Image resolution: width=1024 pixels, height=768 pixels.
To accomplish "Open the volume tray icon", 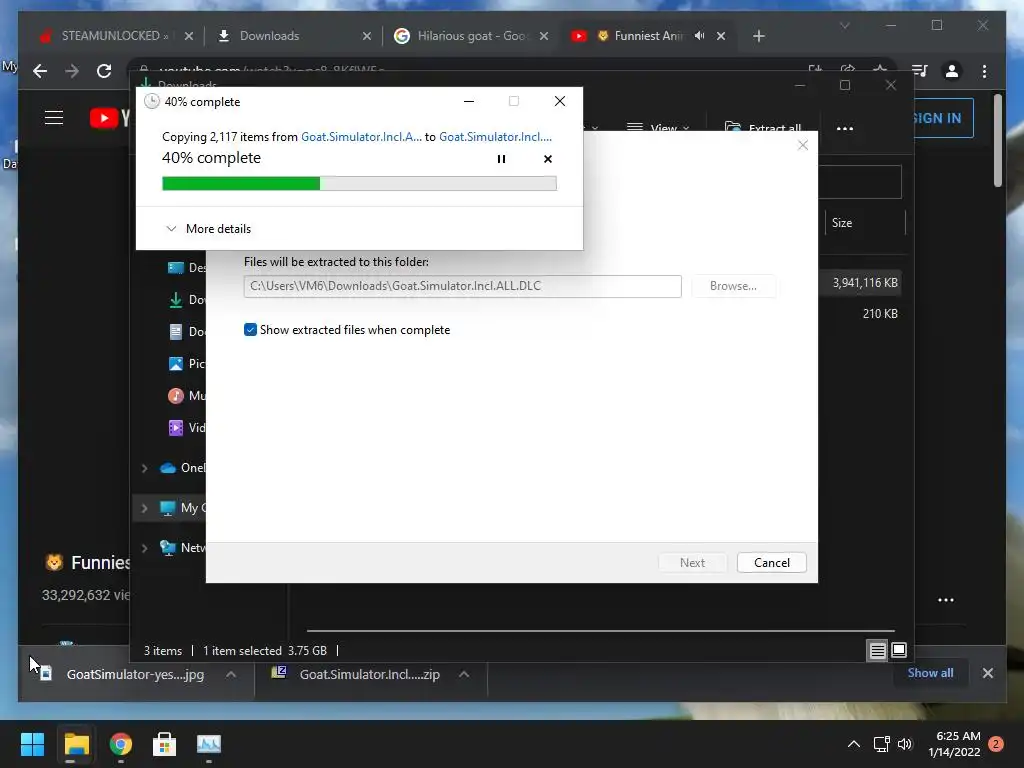I will pyautogui.click(x=904, y=744).
